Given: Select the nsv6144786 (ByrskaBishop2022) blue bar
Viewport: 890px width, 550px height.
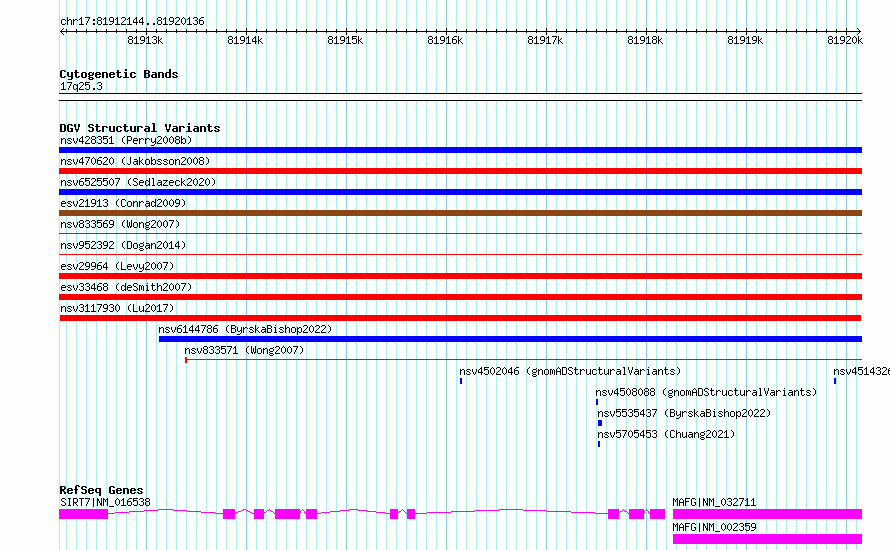Looking at the screenshot, I should tap(510, 339).
